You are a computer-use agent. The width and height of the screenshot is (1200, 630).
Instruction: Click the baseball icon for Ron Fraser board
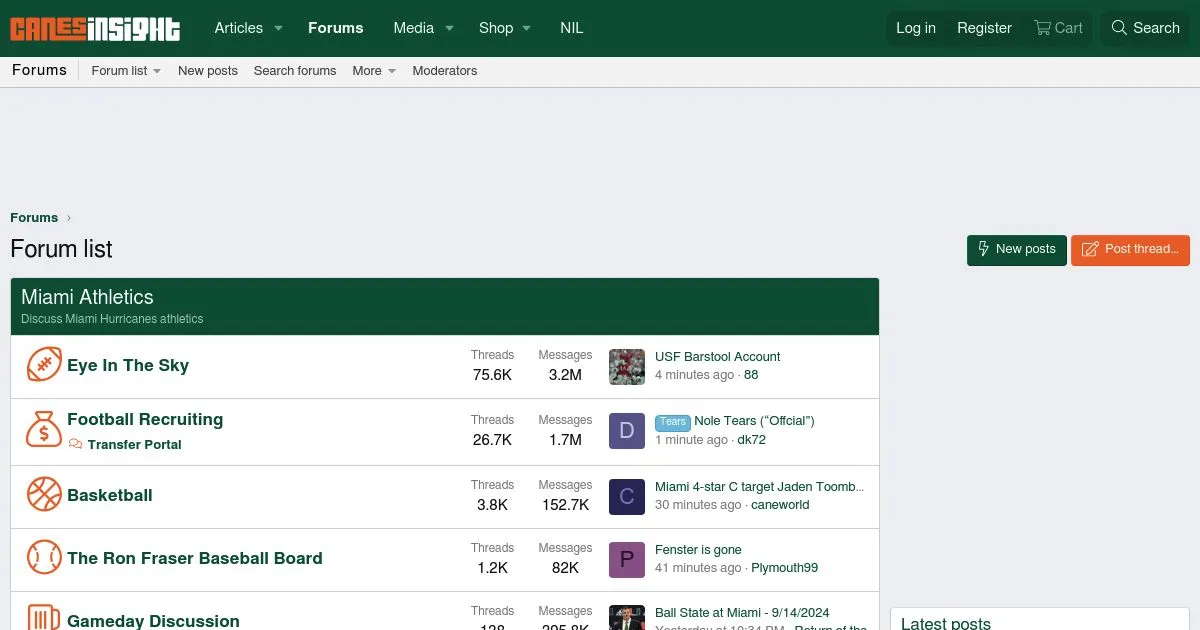(44, 557)
